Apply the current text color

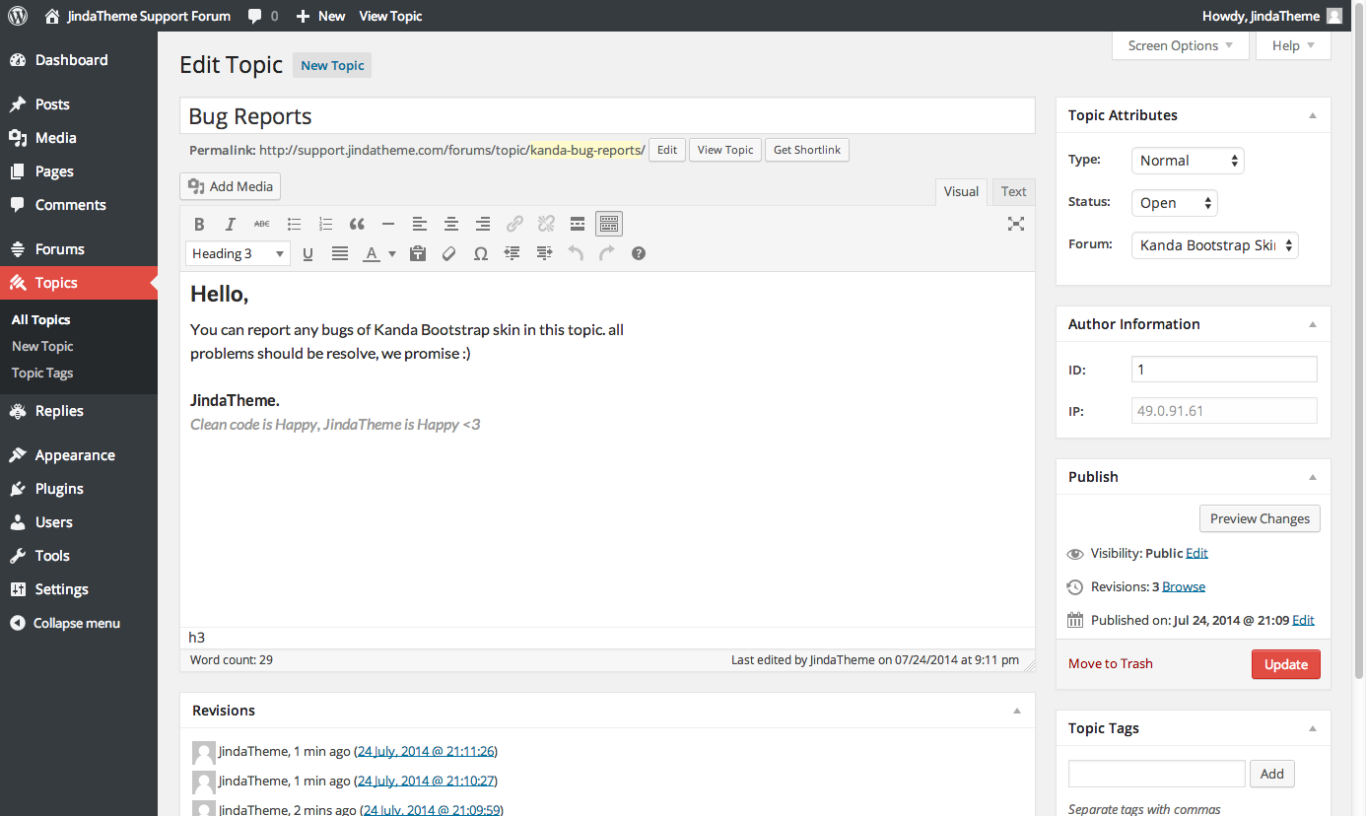[371, 254]
